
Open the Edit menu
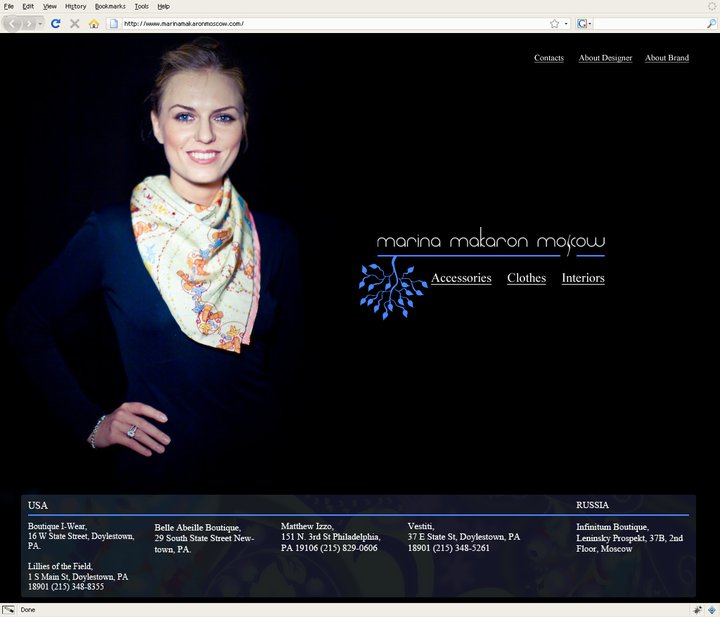(28, 6)
